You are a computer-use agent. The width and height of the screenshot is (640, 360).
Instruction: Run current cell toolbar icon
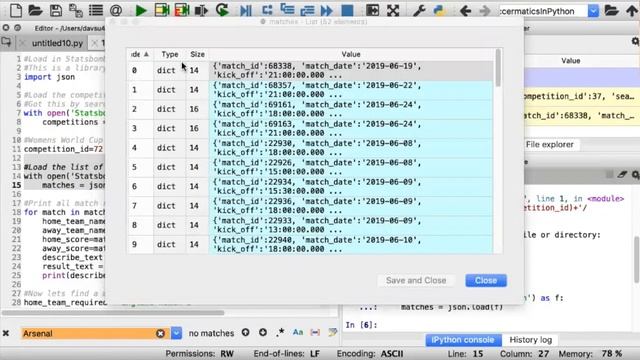pyautogui.click(x=162, y=10)
